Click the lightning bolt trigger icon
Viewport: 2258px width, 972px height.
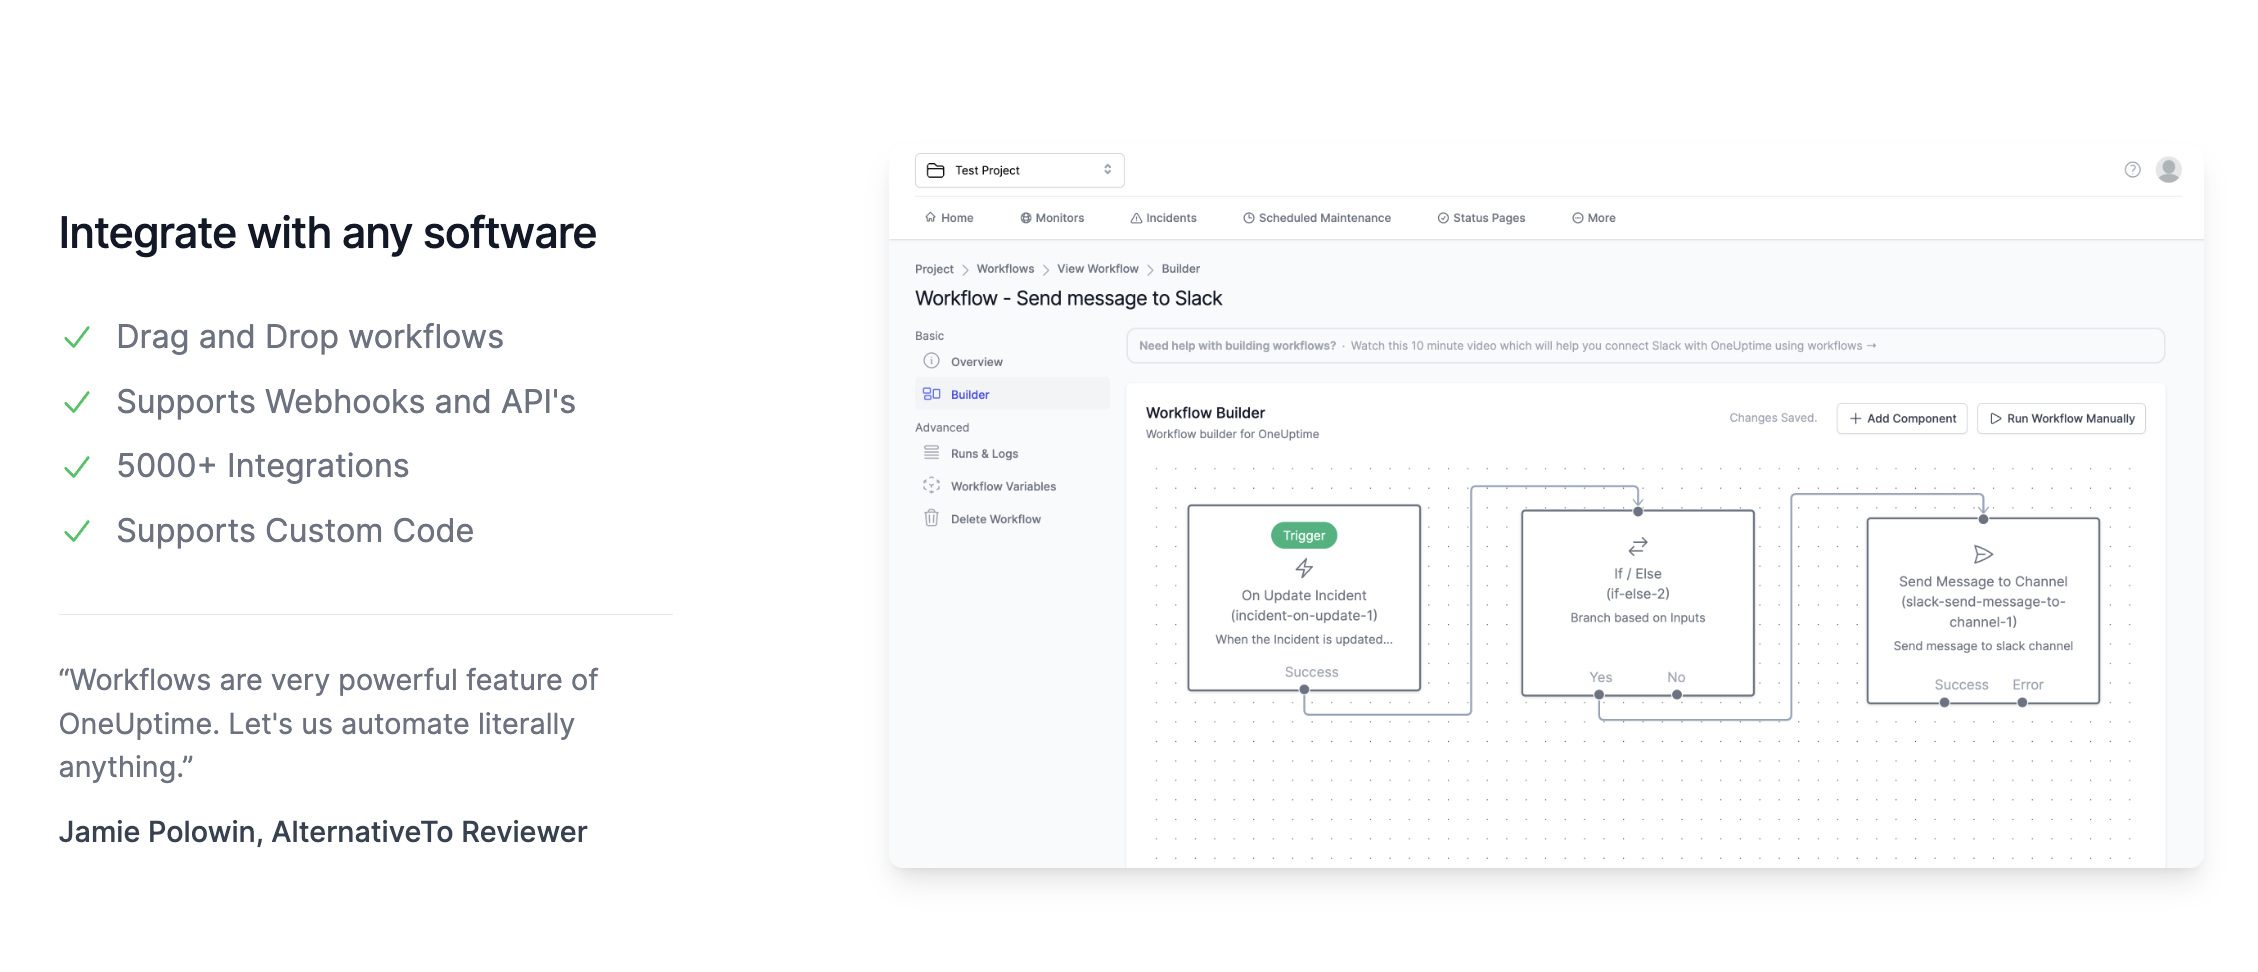[x=1303, y=566]
